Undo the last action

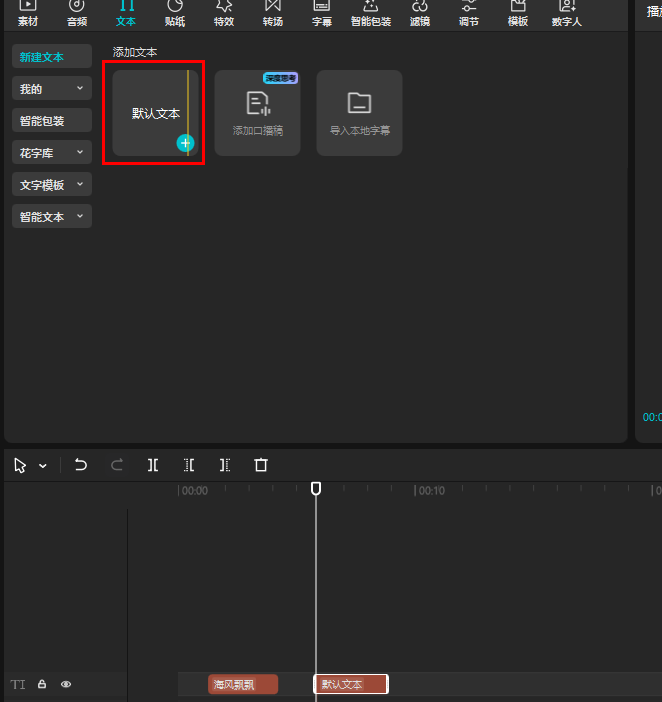pyautogui.click(x=81, y=465)
